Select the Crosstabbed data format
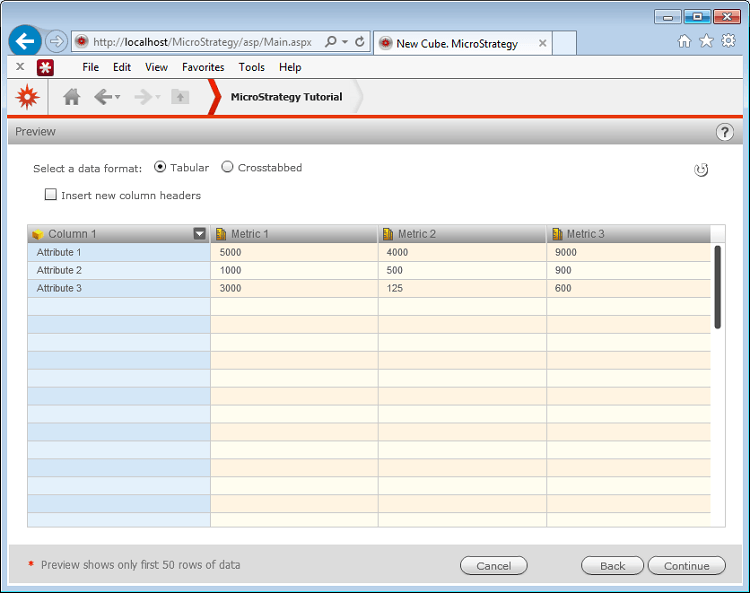This screenshot has width=750, height=593. pyautogui.click(x=228, y=167)
